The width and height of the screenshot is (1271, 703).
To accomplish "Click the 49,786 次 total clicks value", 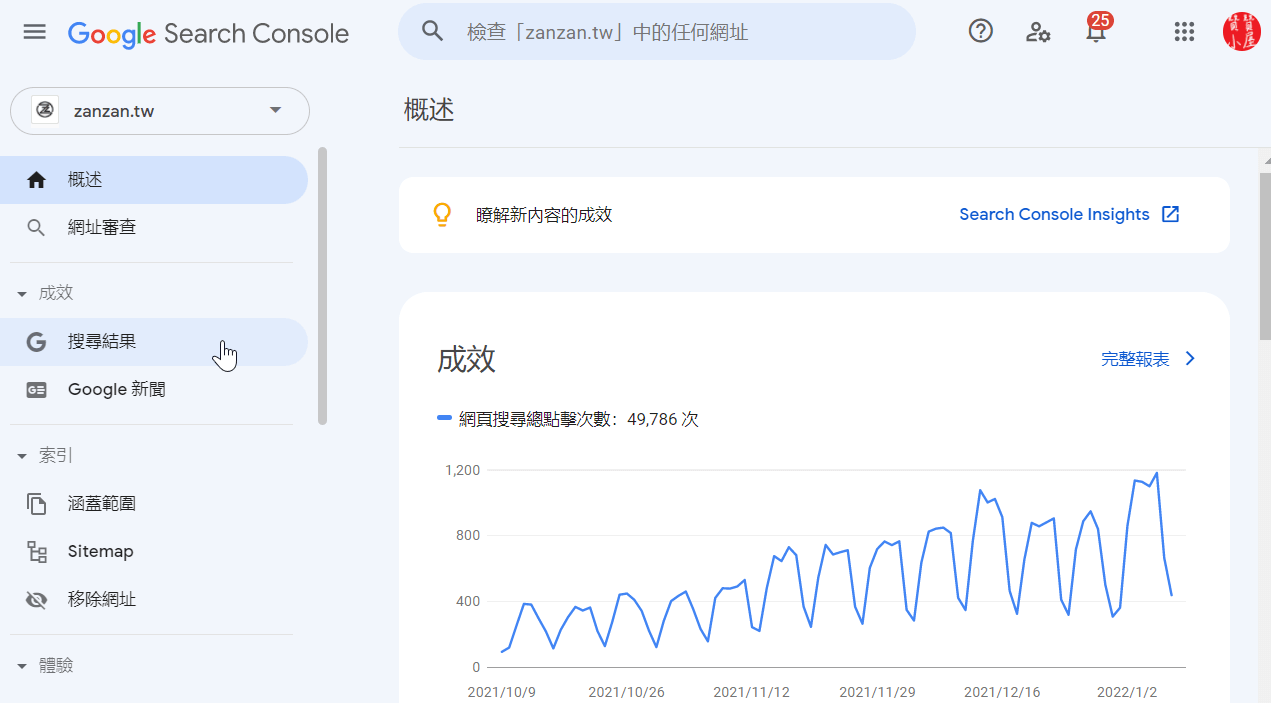I will click(663, 419).
